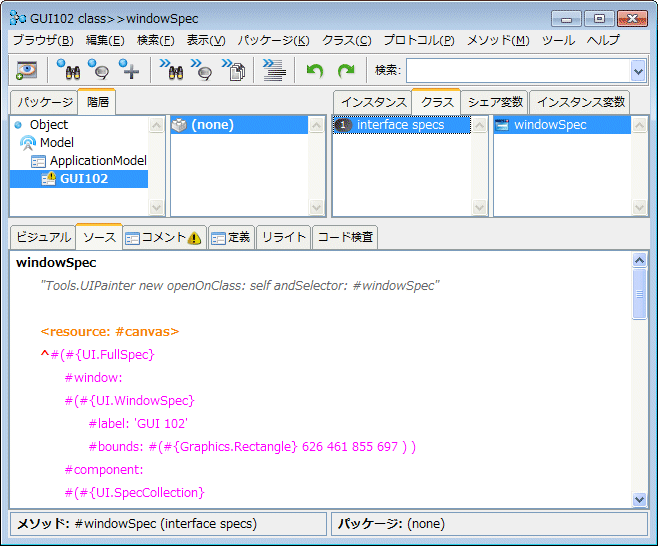
Task: Click the eye browser icon in the toolbar
Action: pyautogui.click(x=26, y=70)
